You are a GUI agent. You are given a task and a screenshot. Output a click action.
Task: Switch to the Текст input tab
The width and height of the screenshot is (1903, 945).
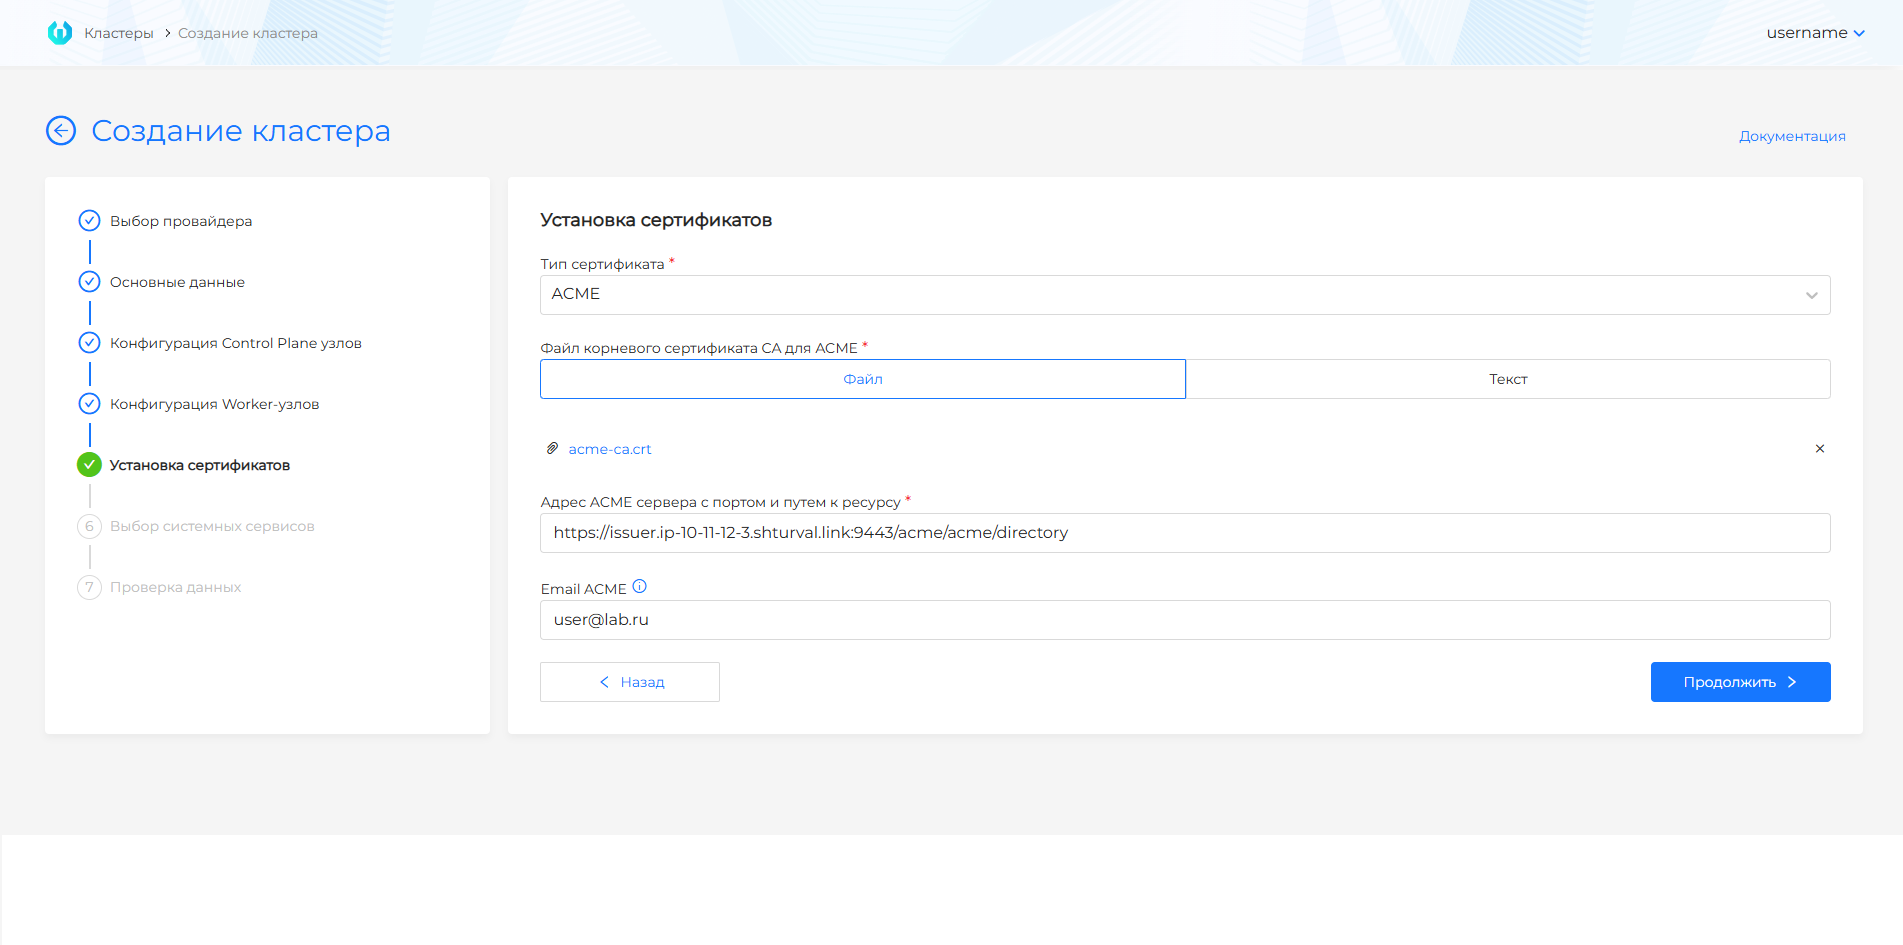[x=1507, y=379]
